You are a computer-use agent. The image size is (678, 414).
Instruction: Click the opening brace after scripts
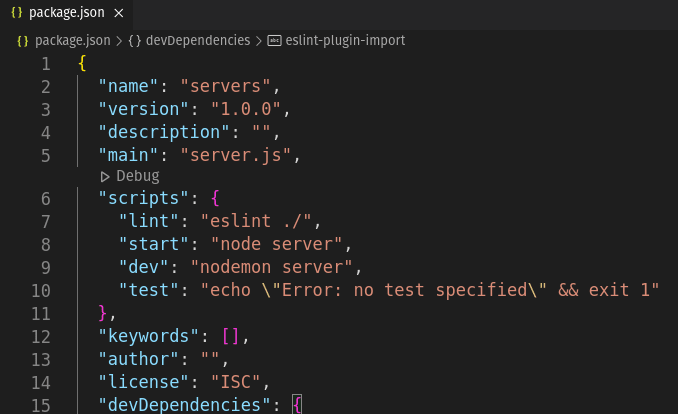215,199
